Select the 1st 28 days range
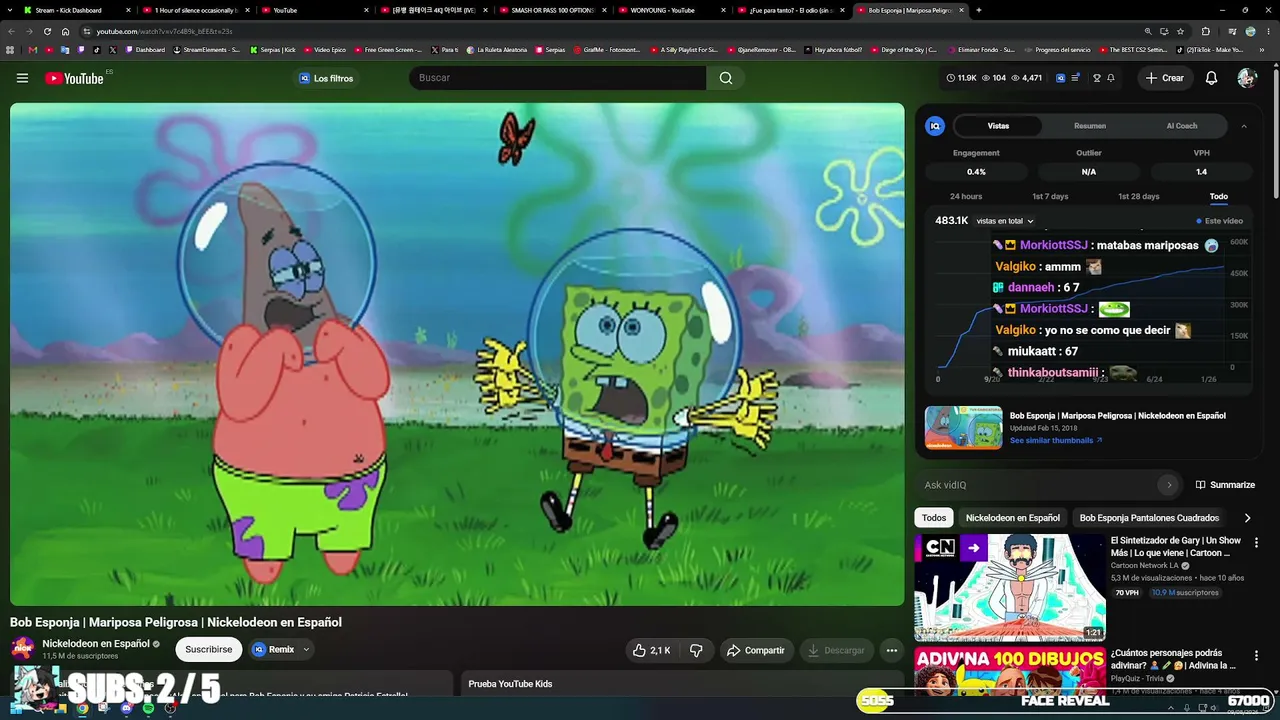The image size is (1280, 720). pos(1138,197)
